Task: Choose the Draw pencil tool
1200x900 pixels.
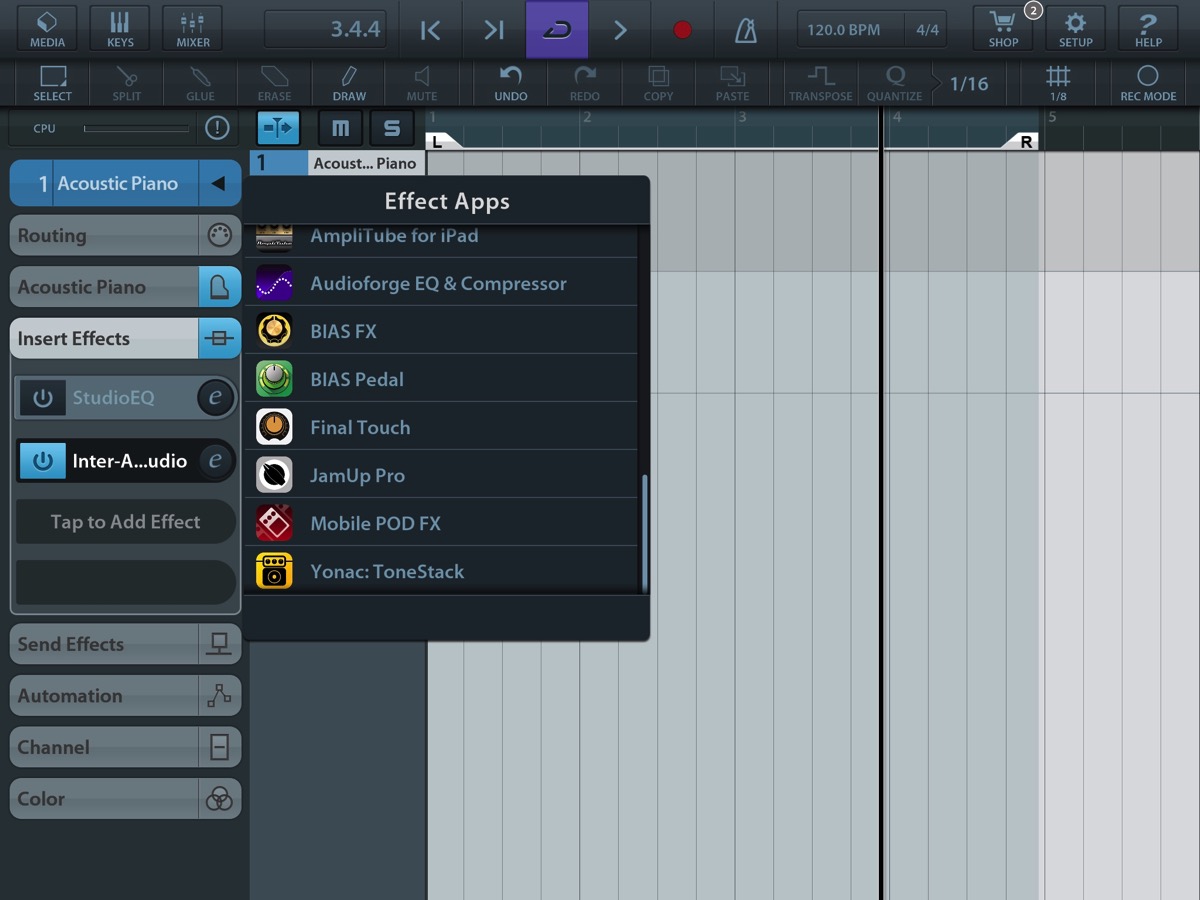Action: (349, 83)
